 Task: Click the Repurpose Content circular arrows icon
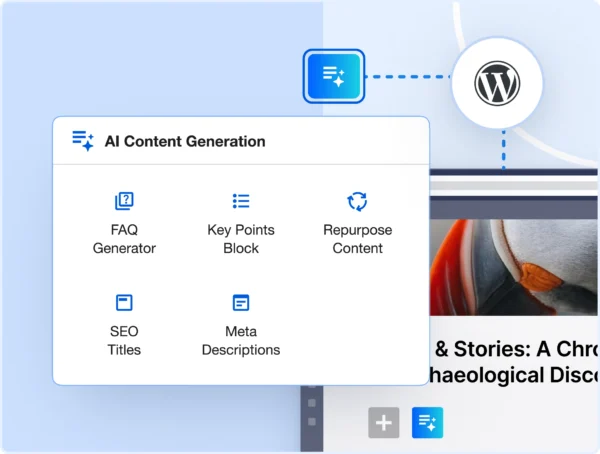tap(357, 202)
